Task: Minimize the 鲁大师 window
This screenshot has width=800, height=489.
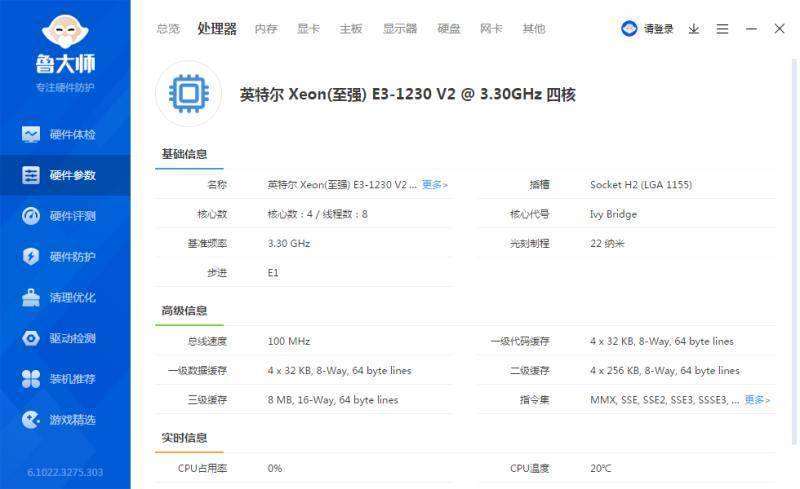Action: tap(751, 29)
